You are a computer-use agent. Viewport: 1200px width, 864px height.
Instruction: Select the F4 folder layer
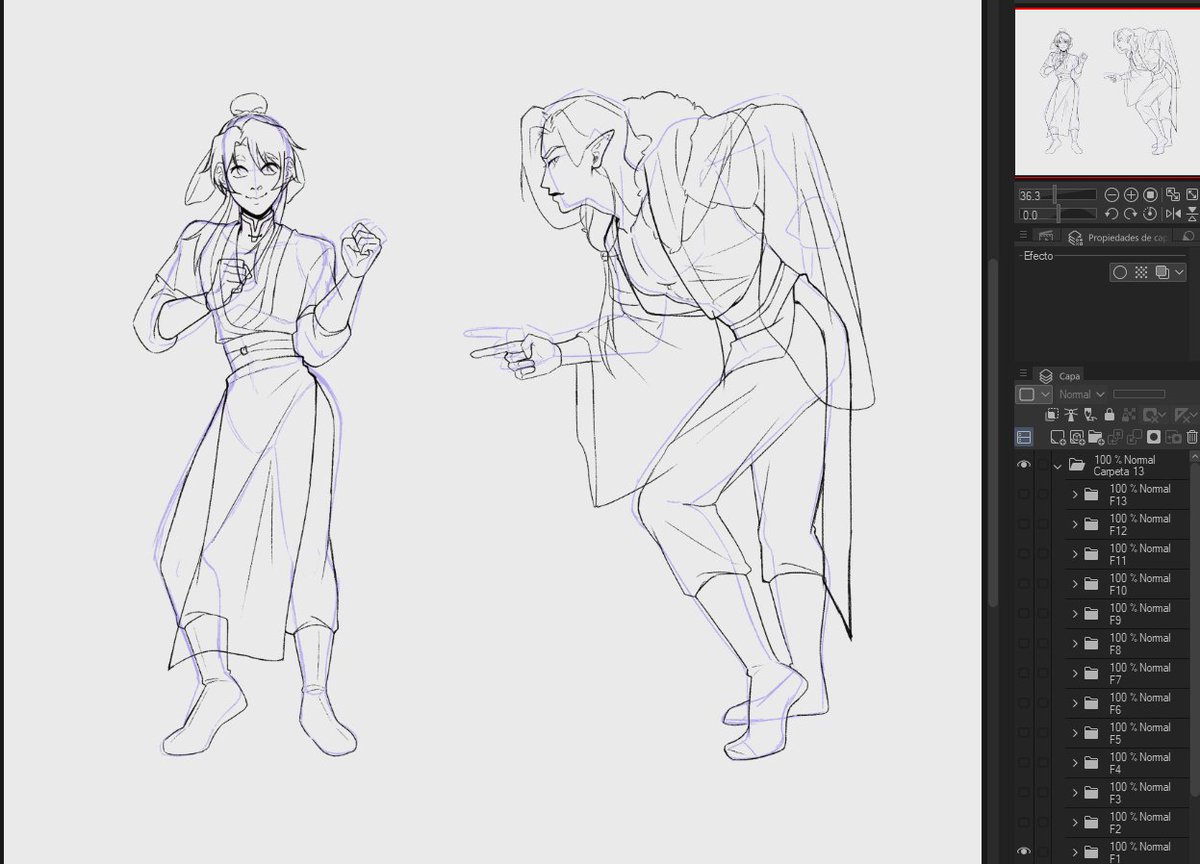[1128, 762]
